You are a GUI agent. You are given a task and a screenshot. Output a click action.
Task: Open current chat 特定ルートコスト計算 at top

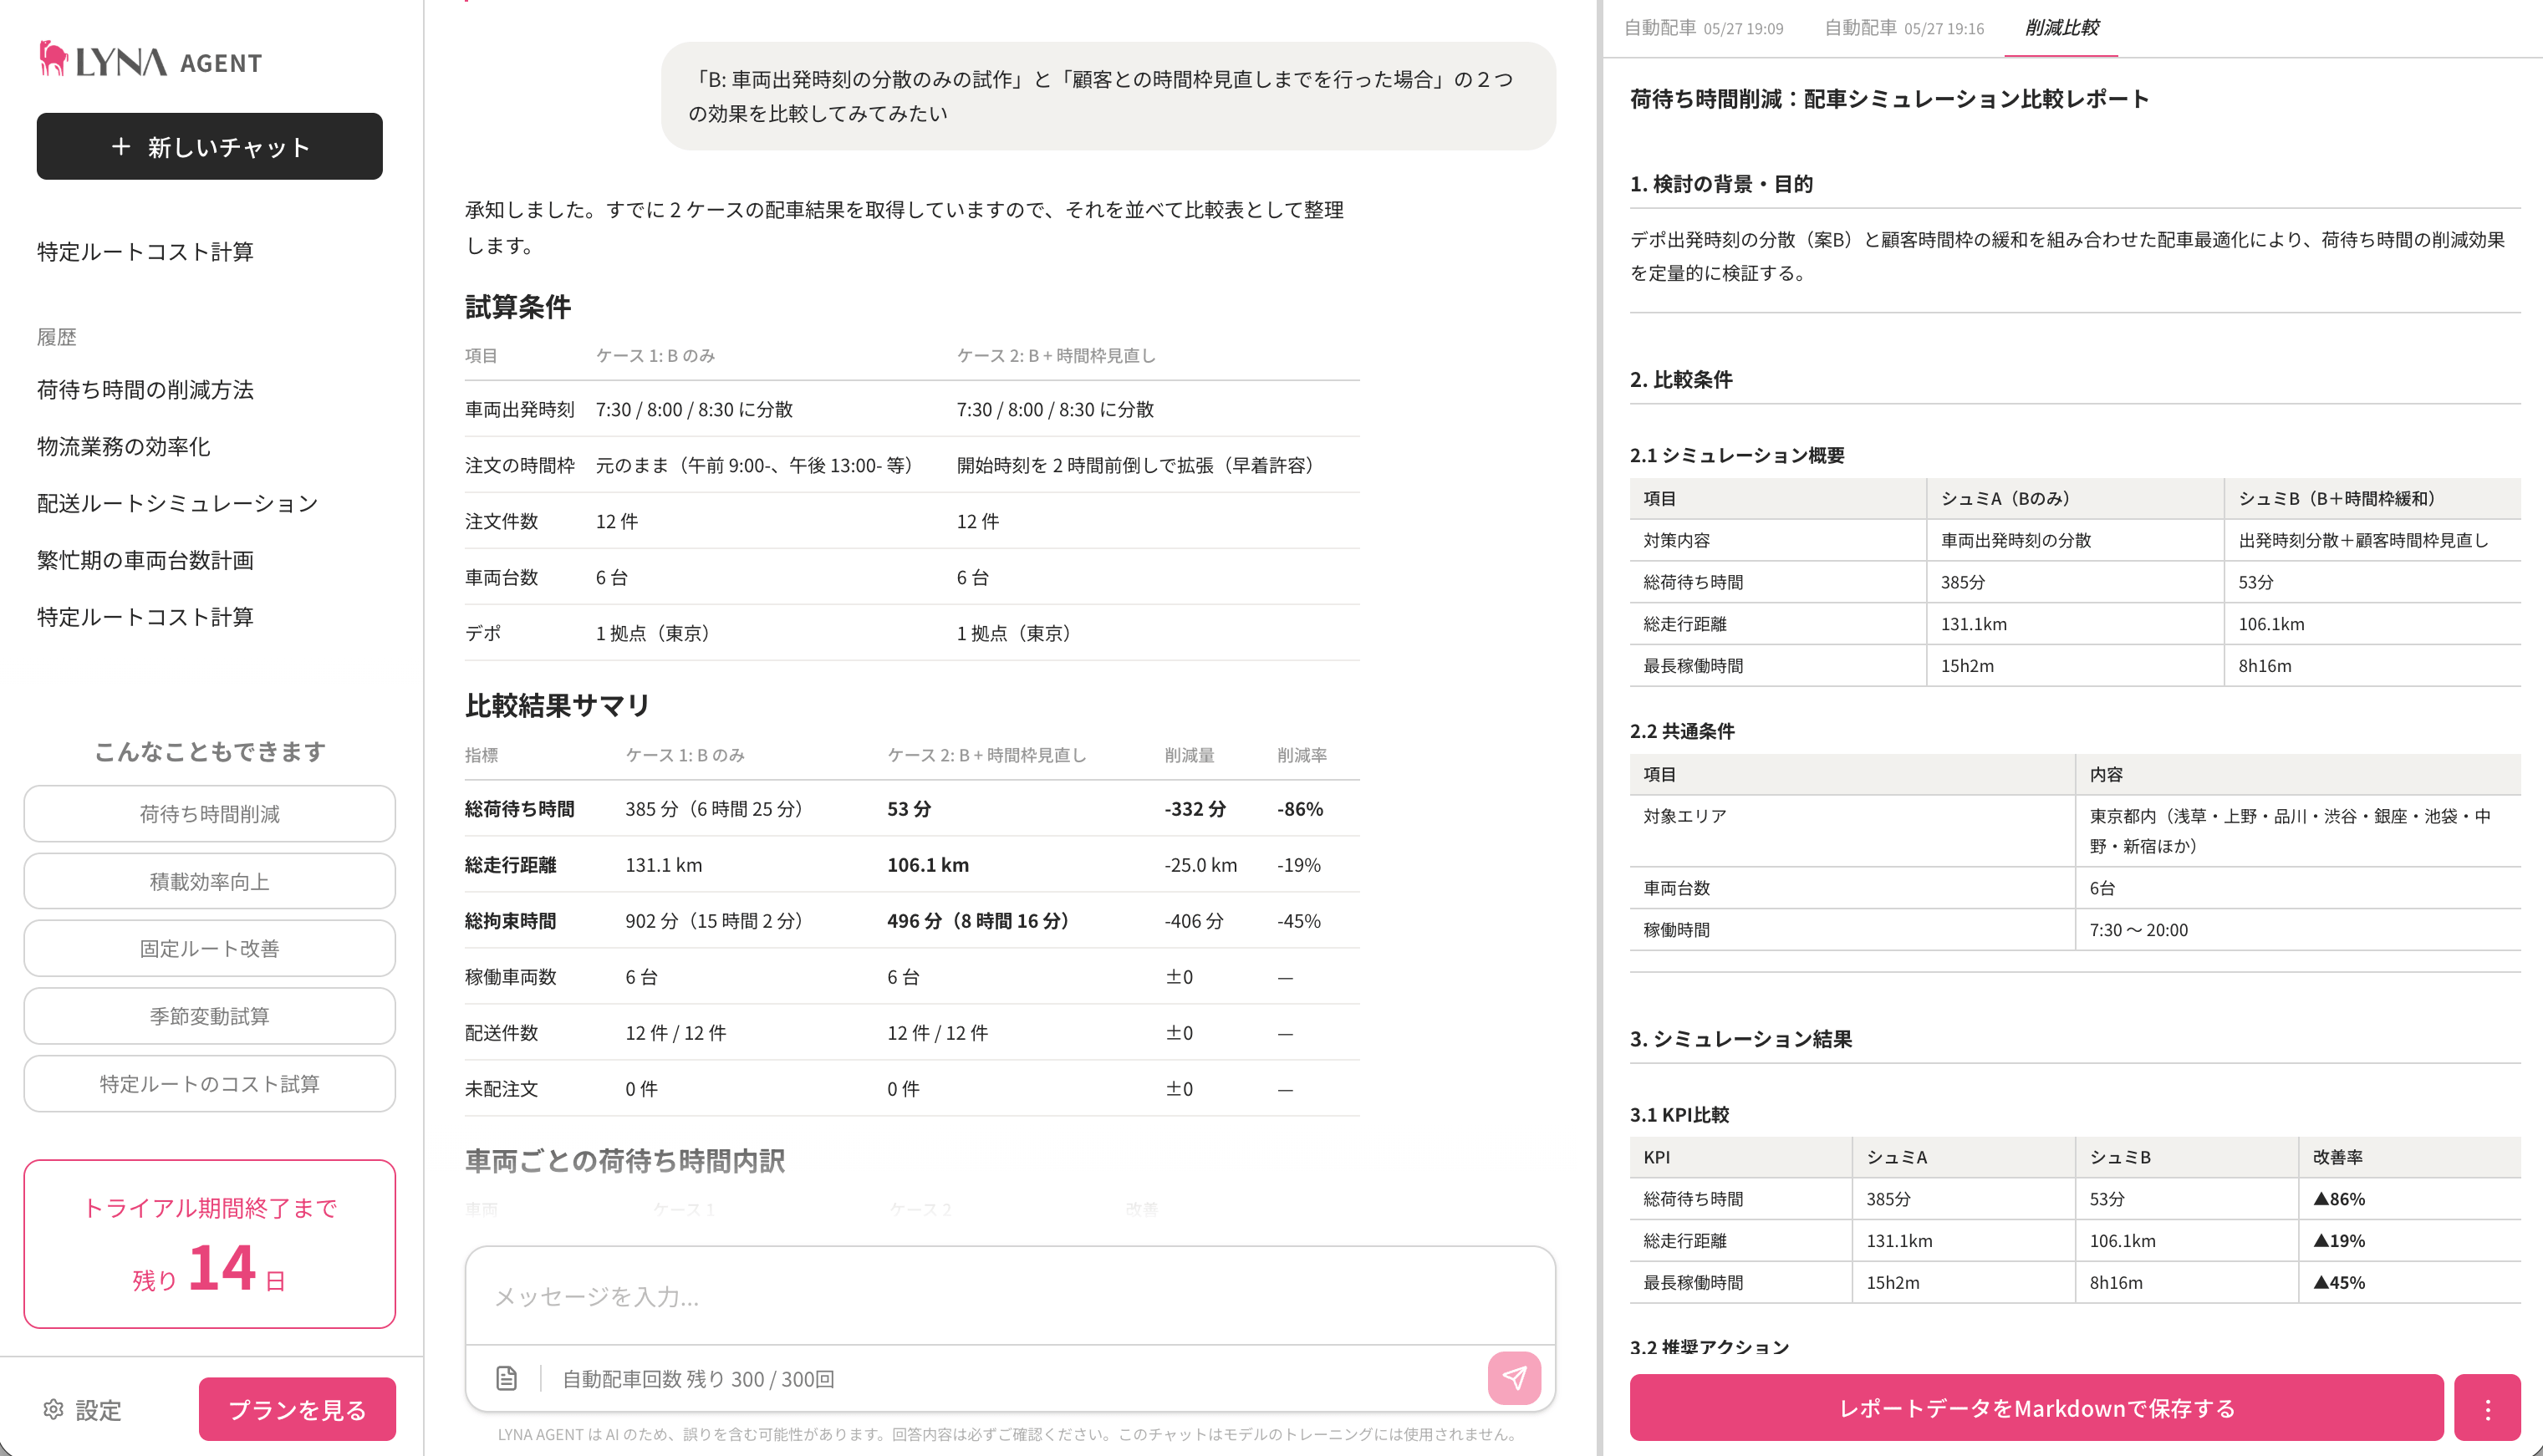coord(145,251)
